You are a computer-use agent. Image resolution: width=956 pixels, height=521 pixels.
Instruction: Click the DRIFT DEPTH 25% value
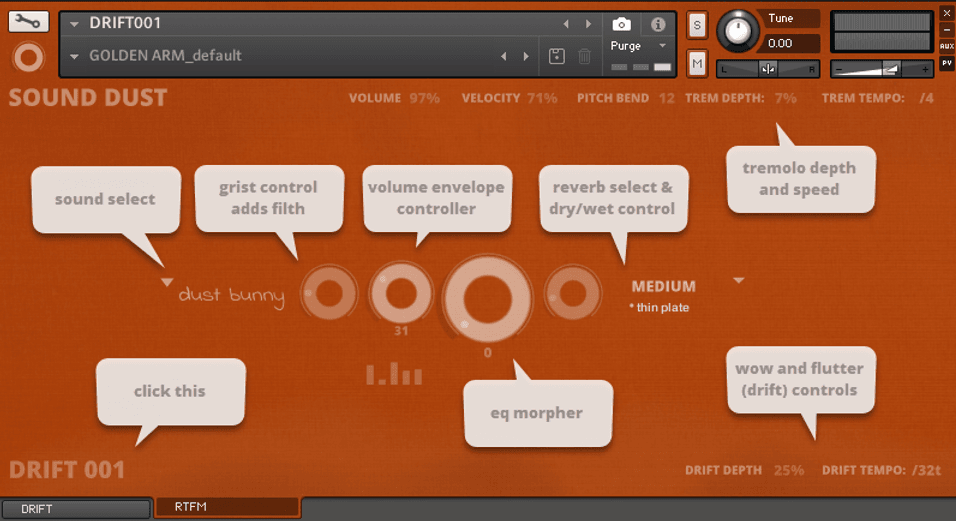789,470
